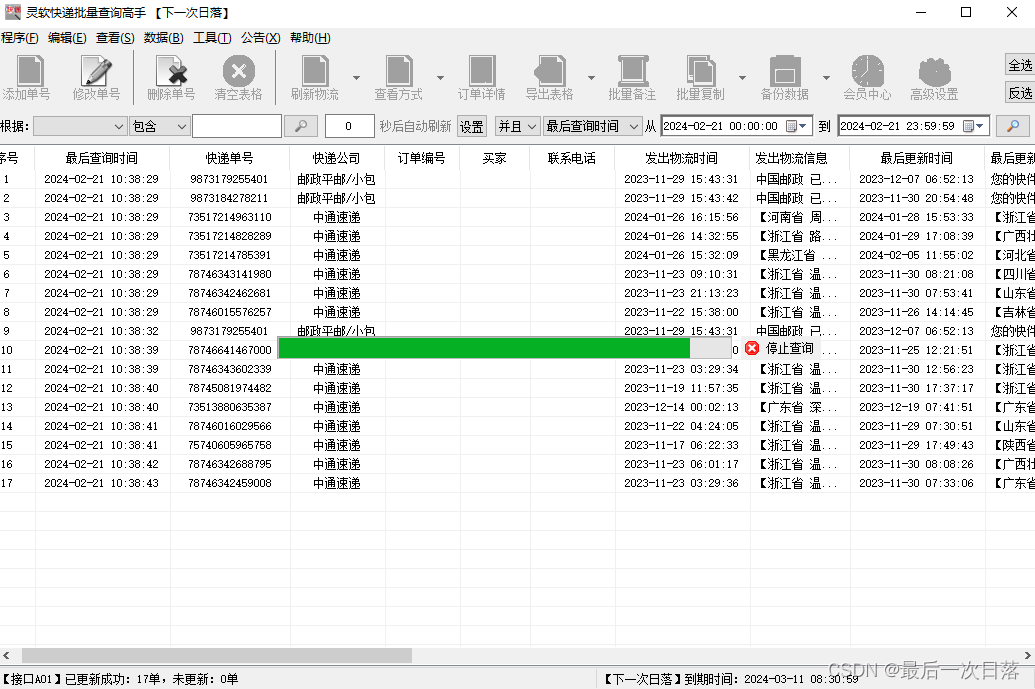
Task: Open the 数据(B) menu
Action: [x=164, y=38]
